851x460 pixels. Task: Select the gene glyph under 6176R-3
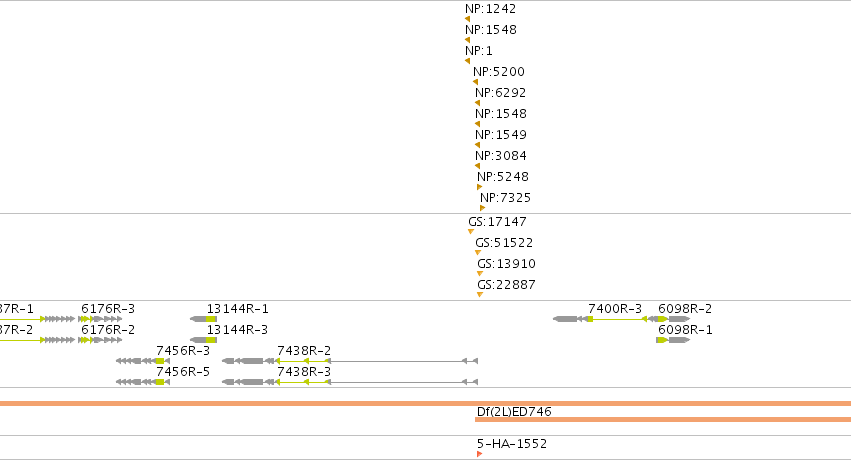pos(100,319)
